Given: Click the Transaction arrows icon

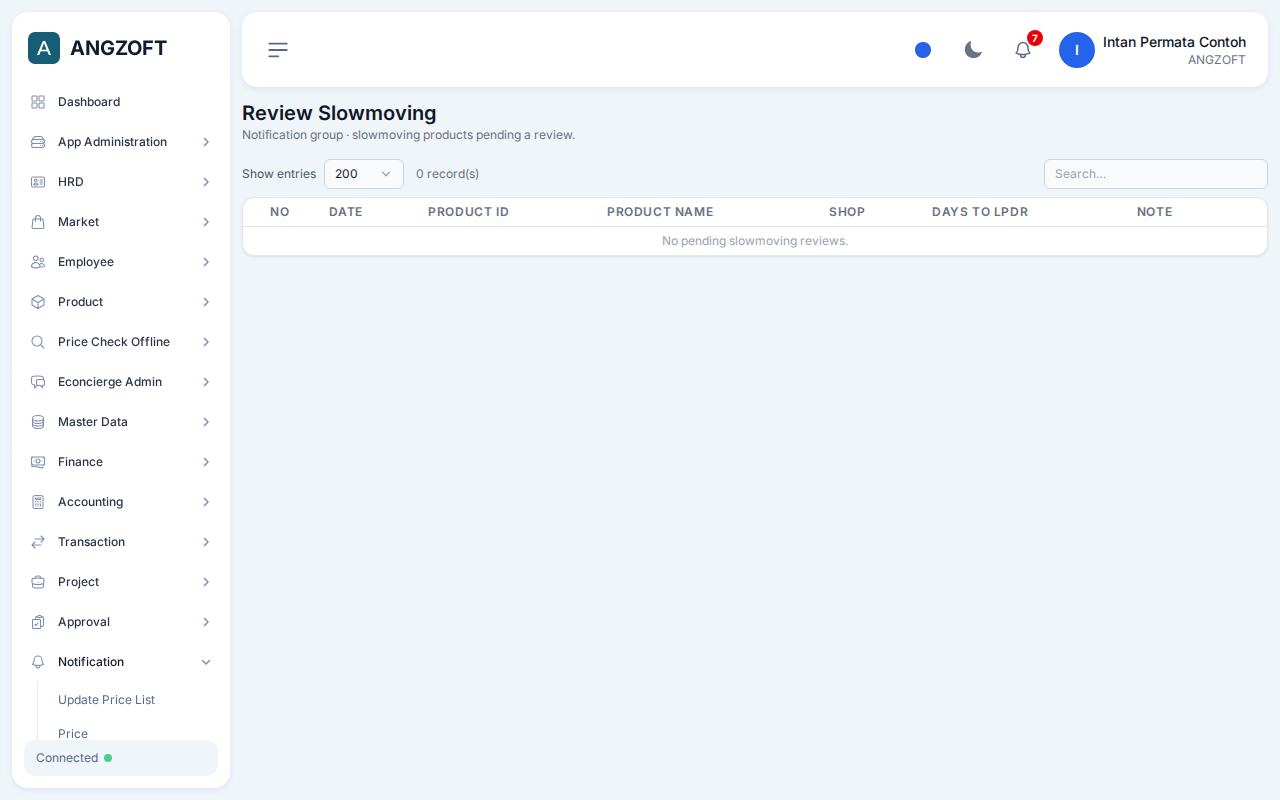Looking at the screenshot, I should (38, 542).
